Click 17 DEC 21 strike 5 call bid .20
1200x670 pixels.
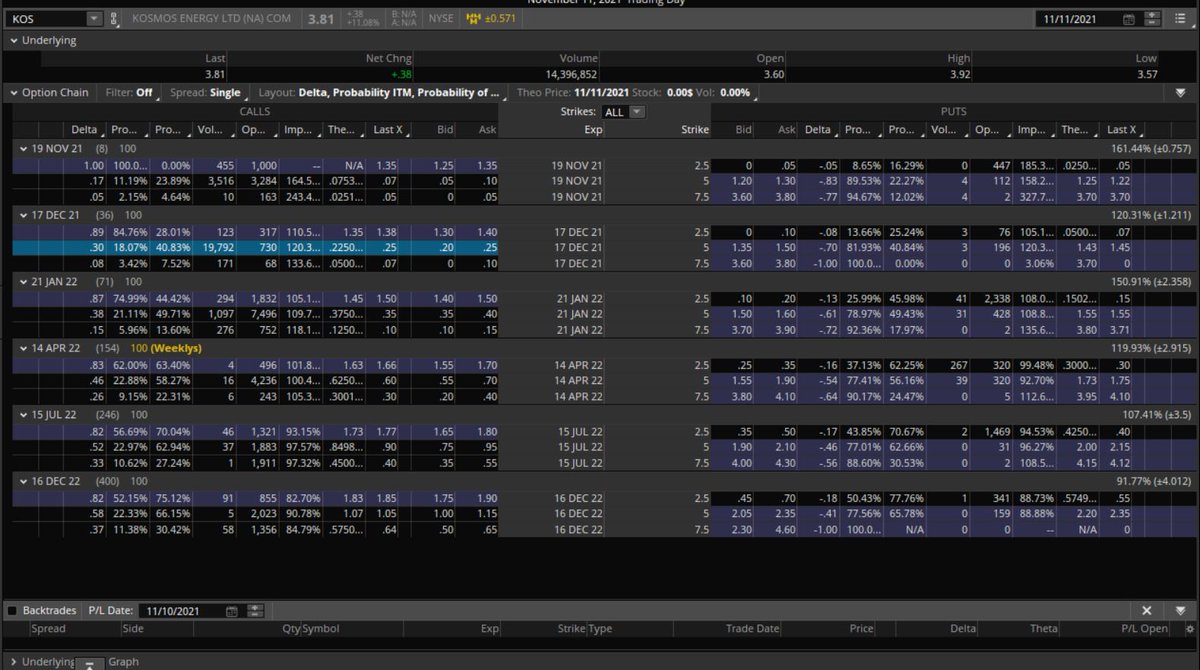click(445, 247)
